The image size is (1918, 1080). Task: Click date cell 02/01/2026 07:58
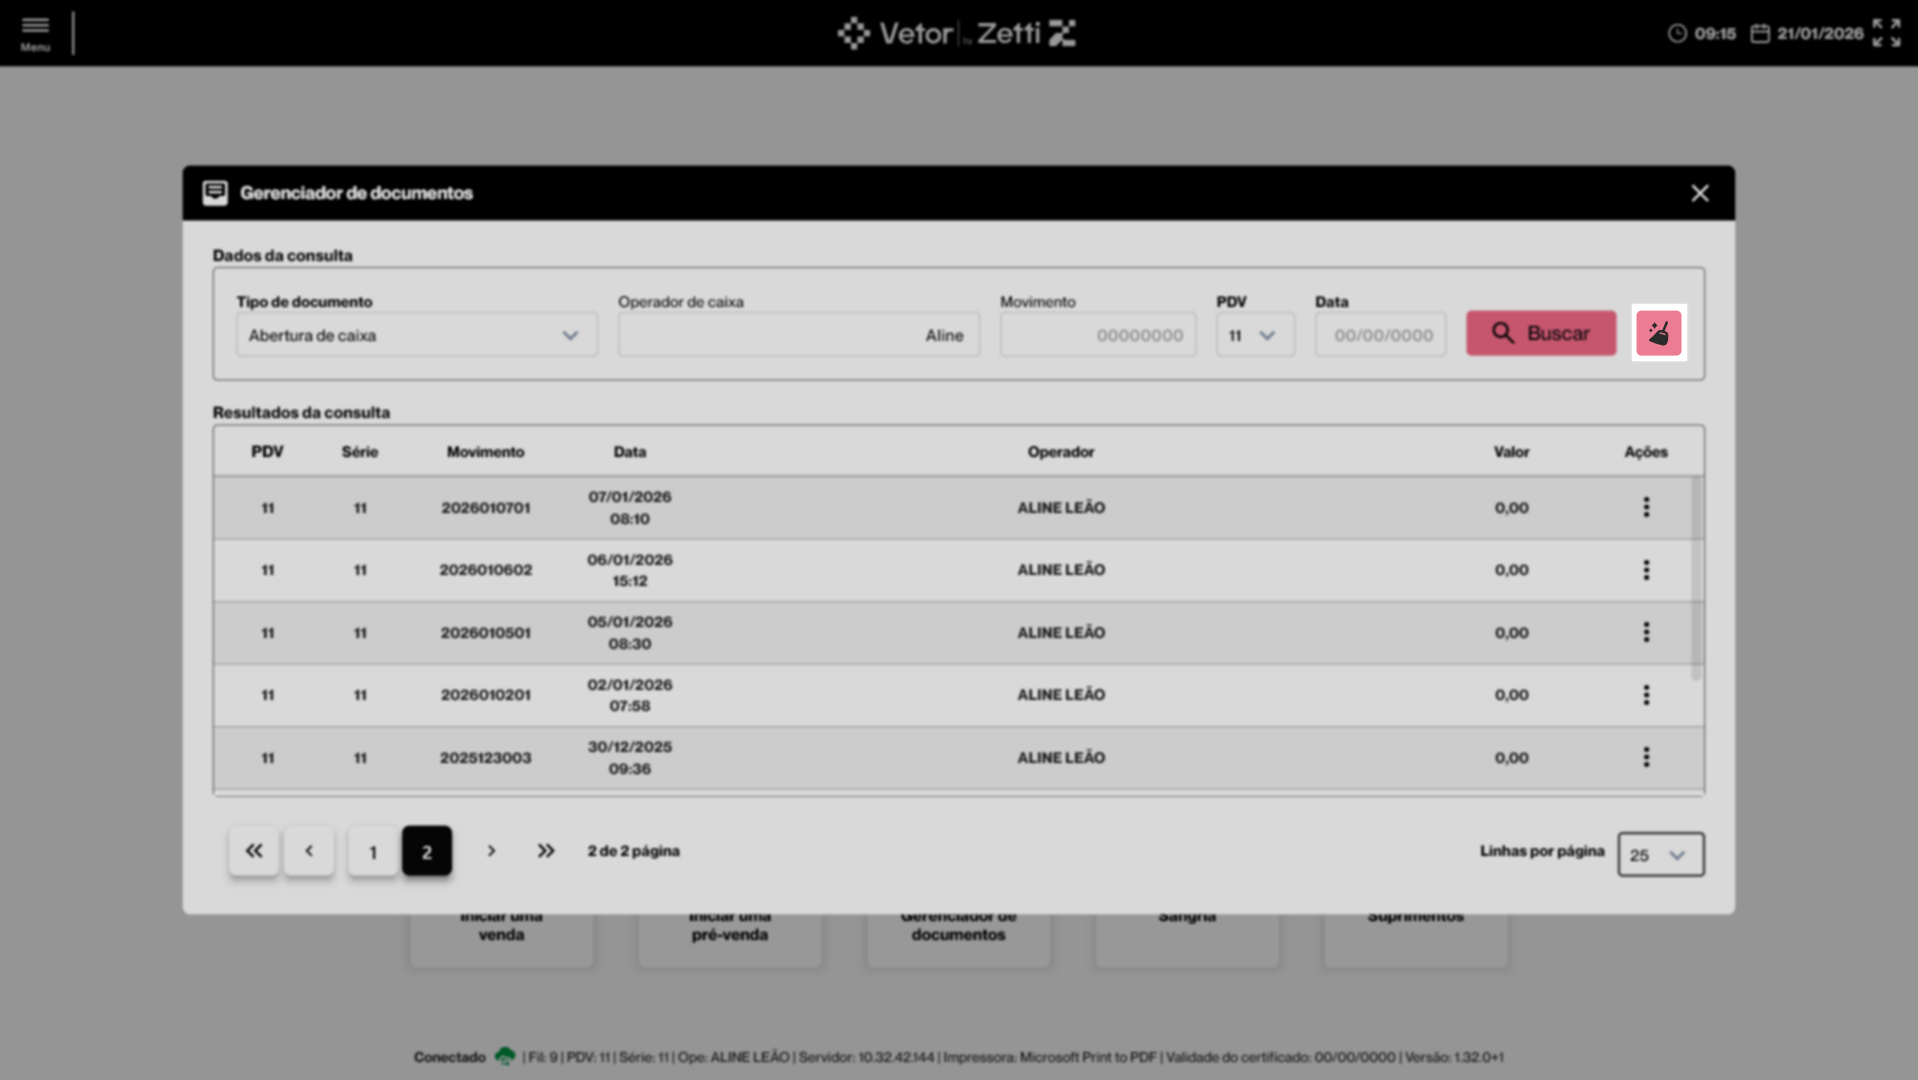pyautogui.click(x=630, y=695)
